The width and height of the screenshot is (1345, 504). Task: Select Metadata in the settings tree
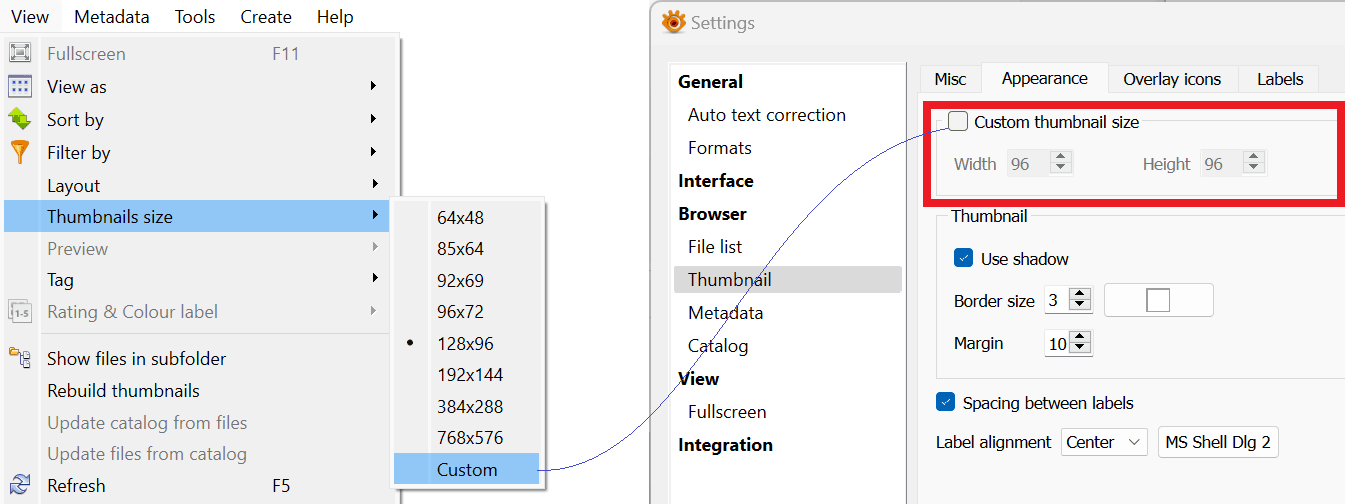point(725,313)
